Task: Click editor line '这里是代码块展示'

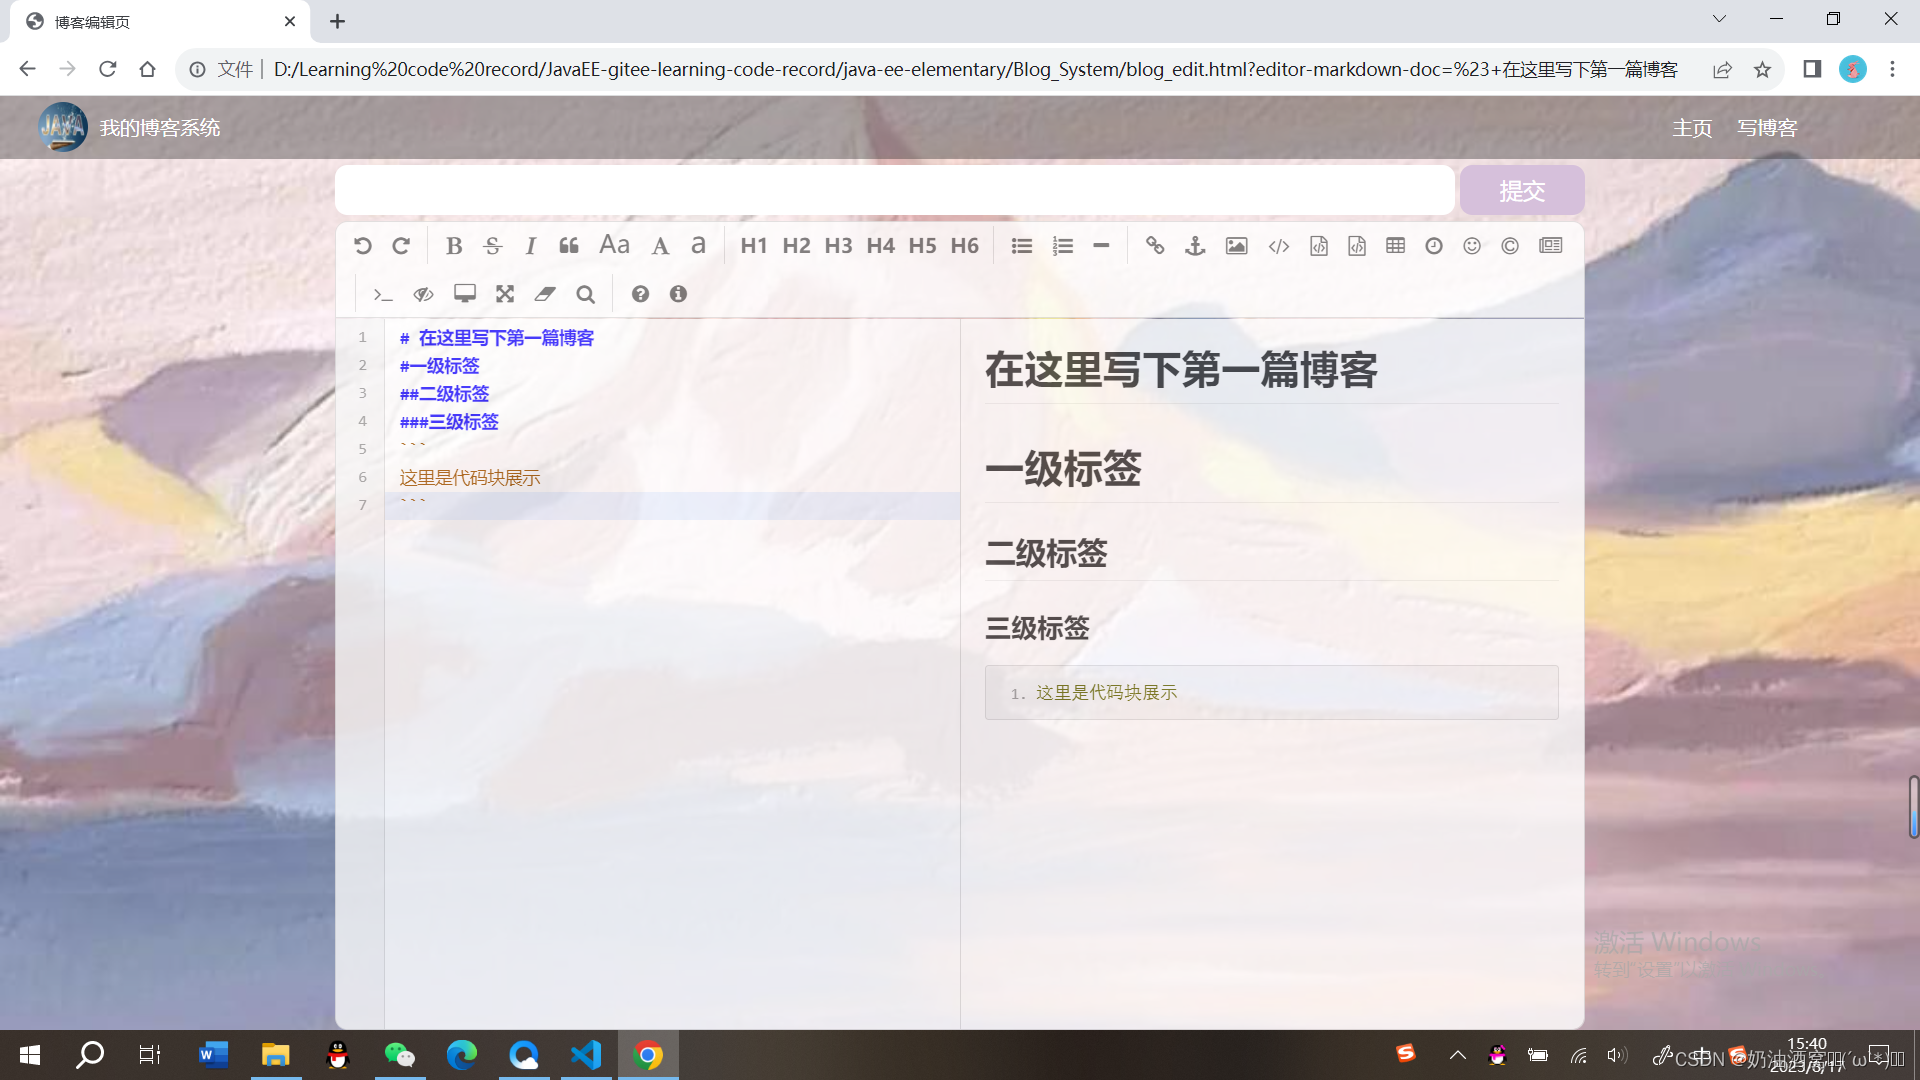Action: 470,478
